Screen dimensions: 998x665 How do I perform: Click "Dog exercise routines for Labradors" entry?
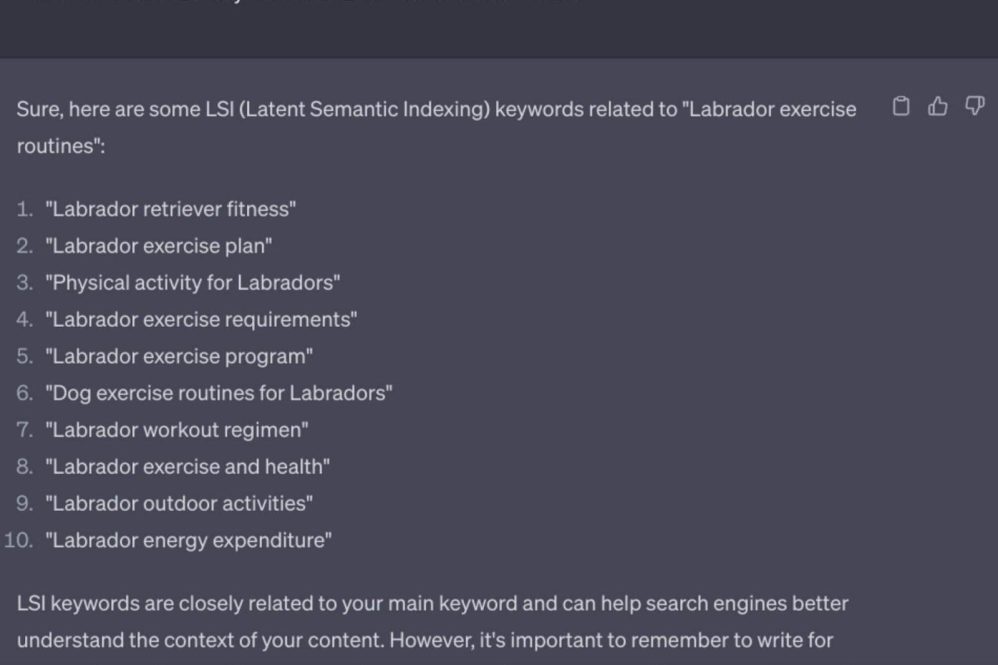(x=218, y=393)
